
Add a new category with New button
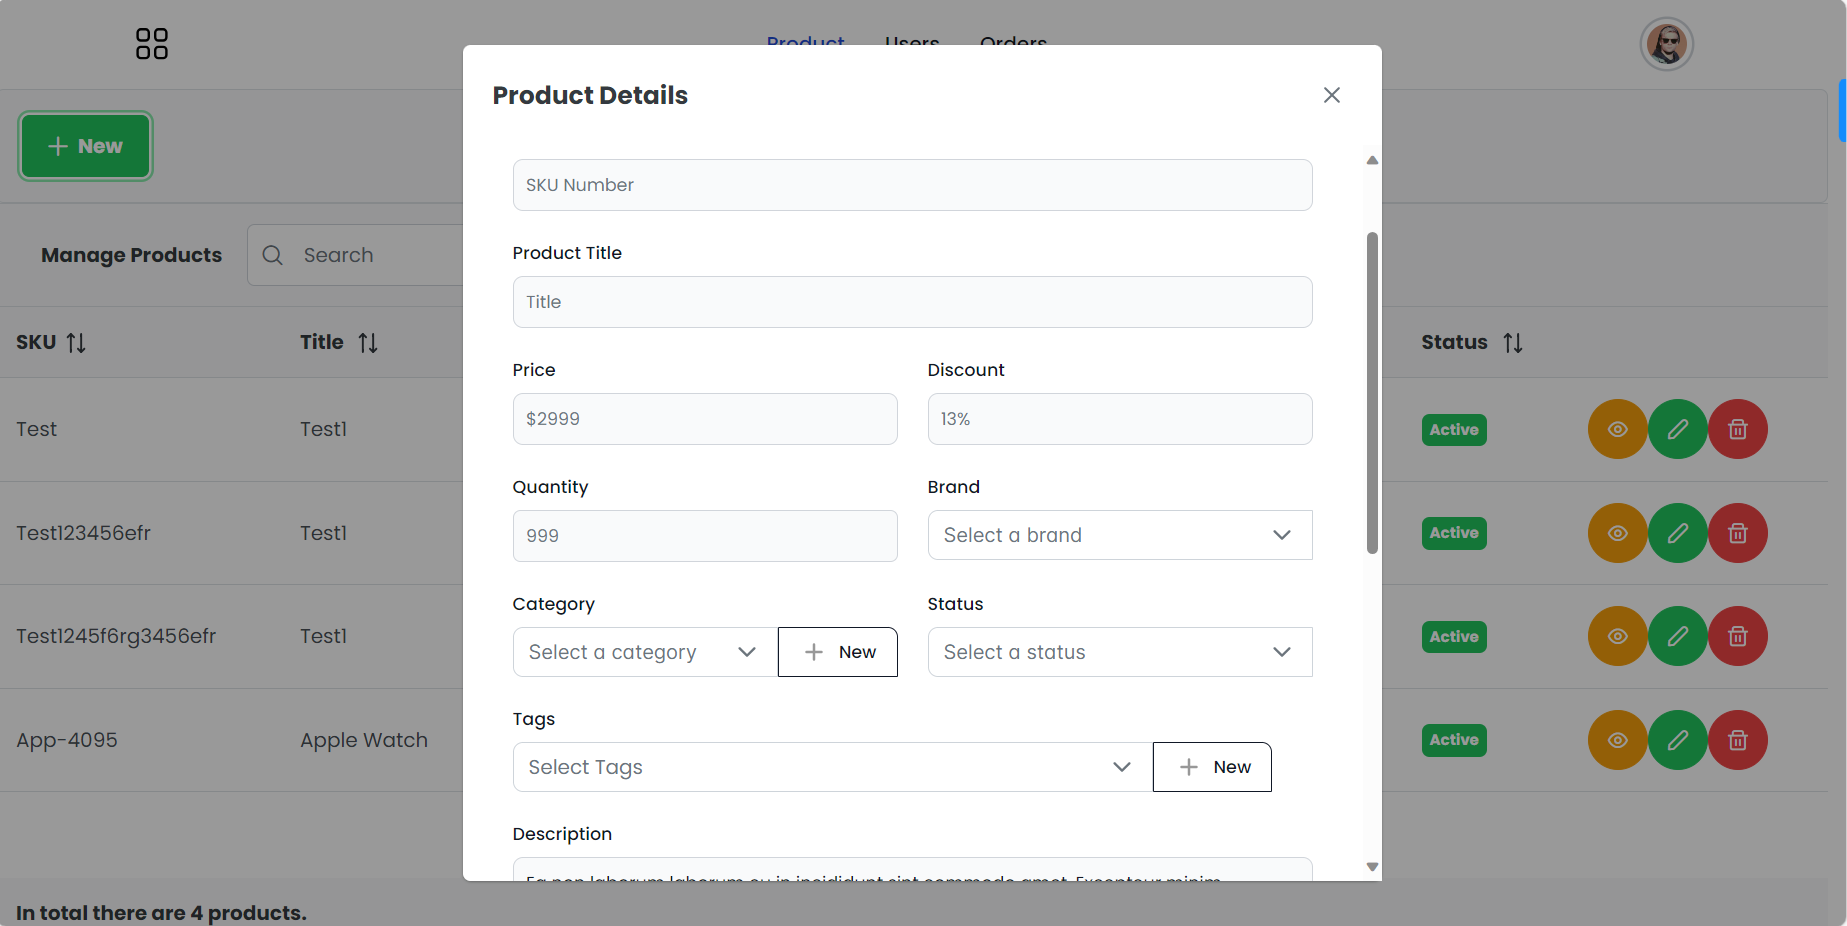point(837,652)
